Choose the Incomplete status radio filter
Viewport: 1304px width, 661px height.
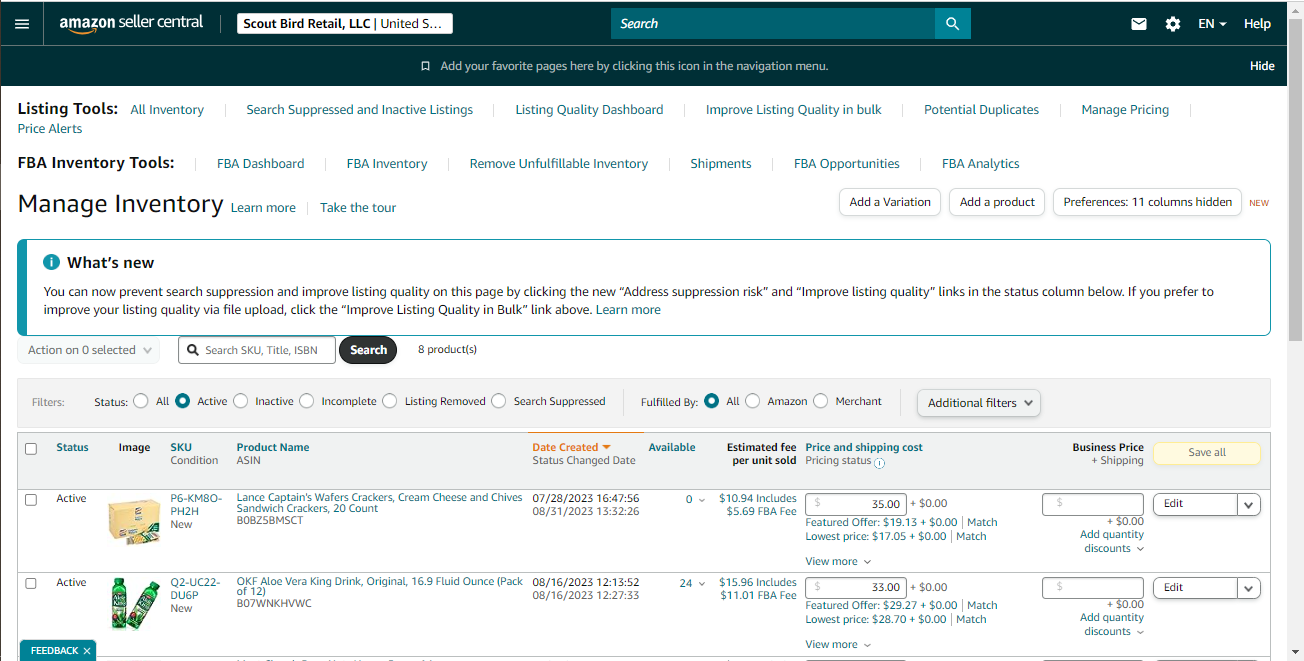[307, 401]
